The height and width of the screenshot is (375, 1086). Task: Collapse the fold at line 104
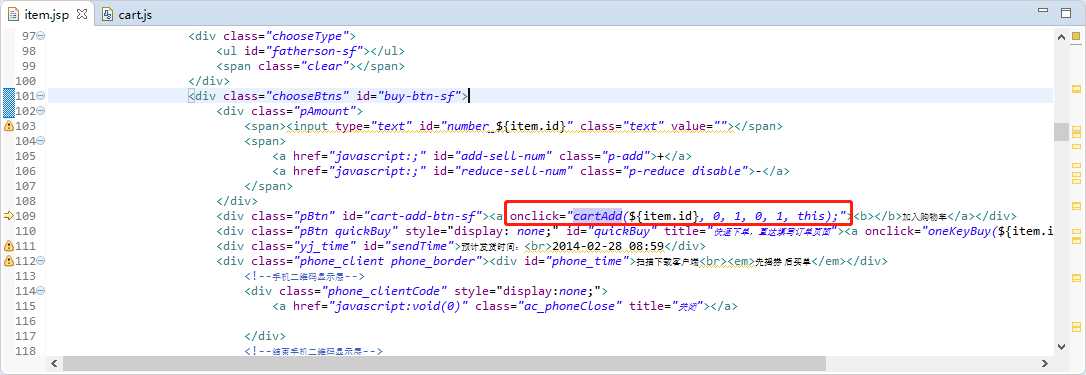click(41, 141)
